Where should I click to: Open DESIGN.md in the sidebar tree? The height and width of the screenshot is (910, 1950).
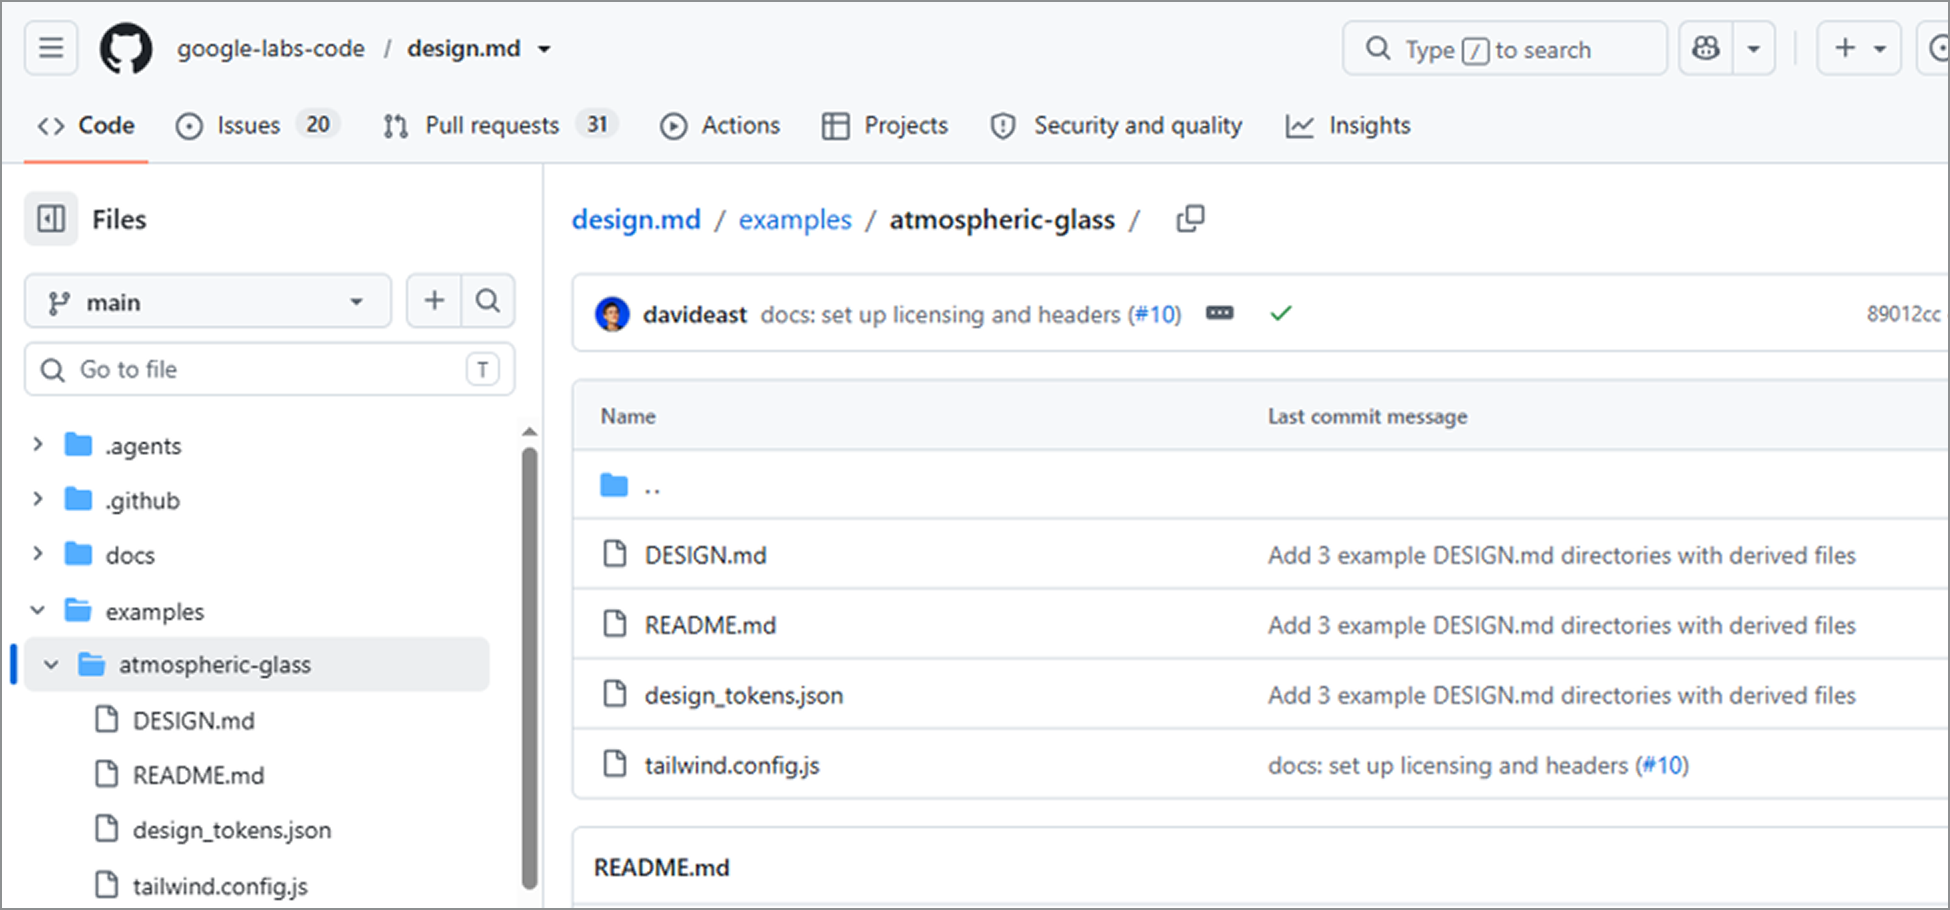(194, 720)
